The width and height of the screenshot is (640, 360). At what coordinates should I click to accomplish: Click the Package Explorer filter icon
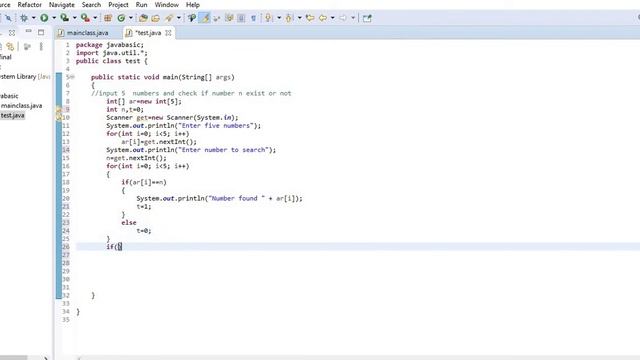(27, 47)
